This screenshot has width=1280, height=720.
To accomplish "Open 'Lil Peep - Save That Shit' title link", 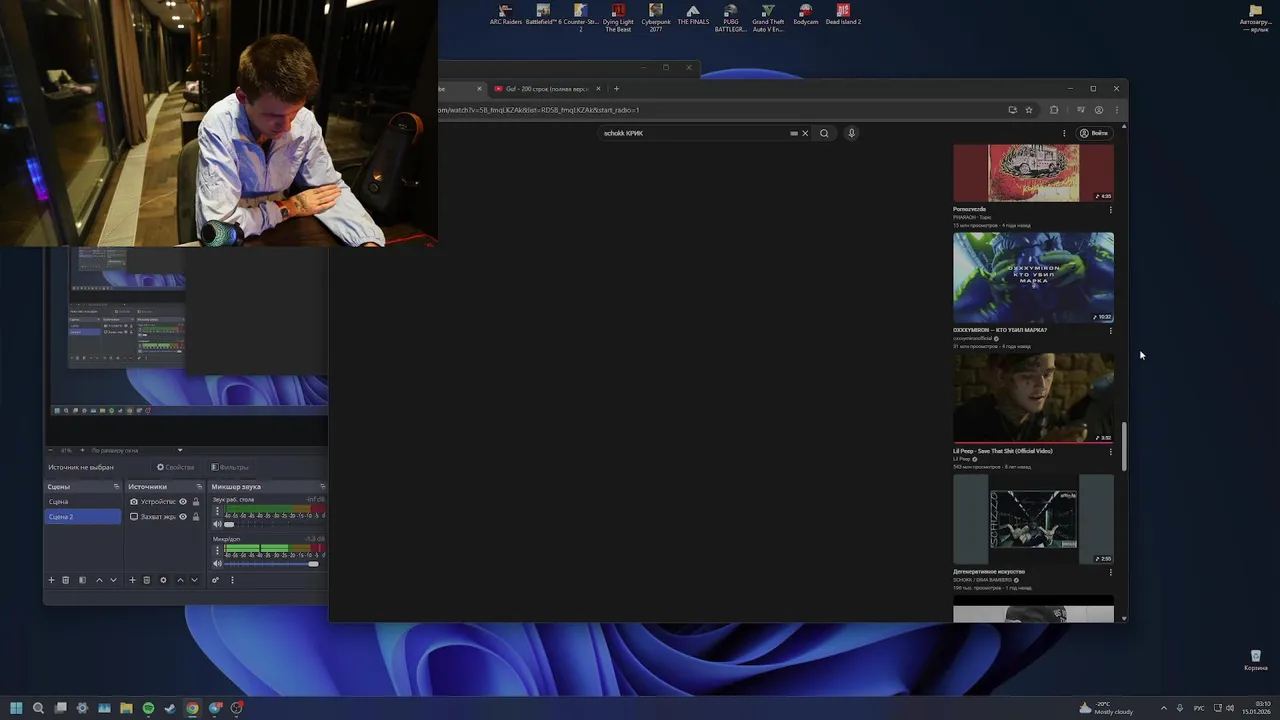I will click(1003, 451).
